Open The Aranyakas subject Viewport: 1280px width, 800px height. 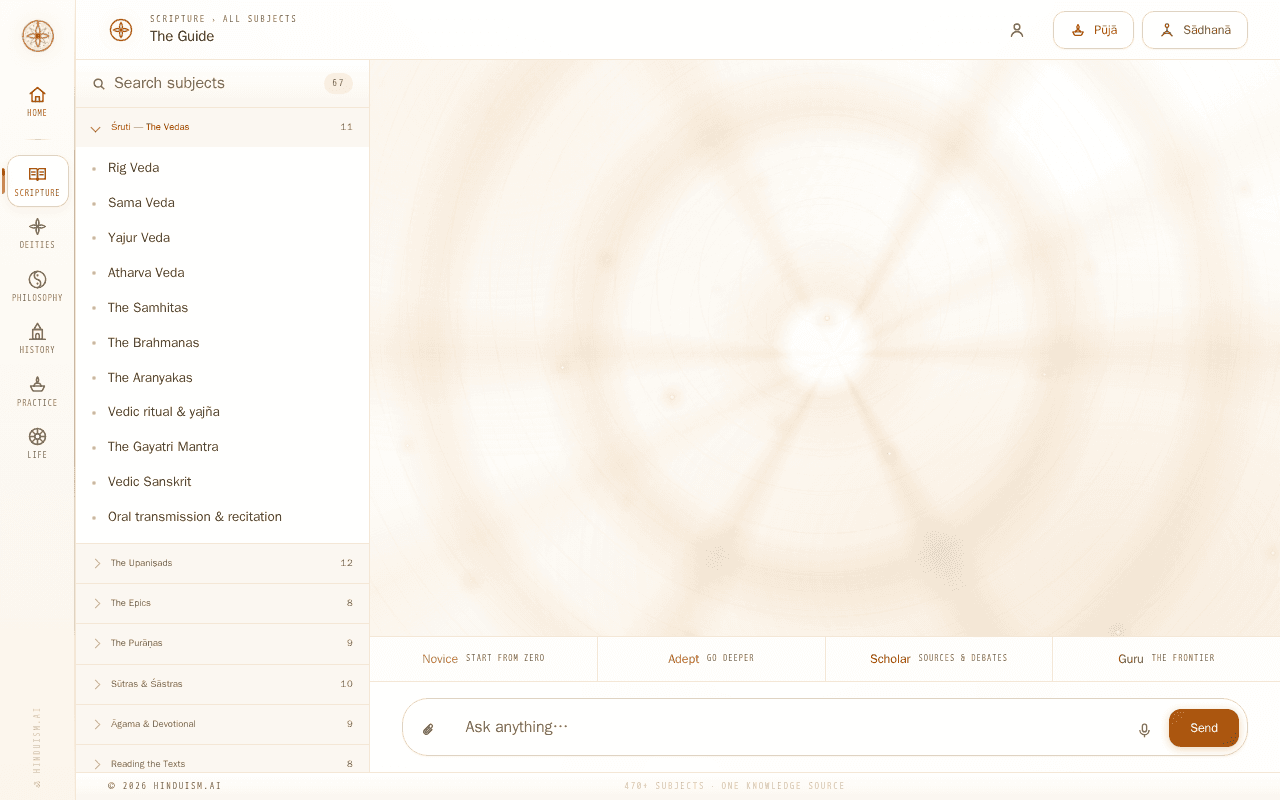click(x=222, y=378)
